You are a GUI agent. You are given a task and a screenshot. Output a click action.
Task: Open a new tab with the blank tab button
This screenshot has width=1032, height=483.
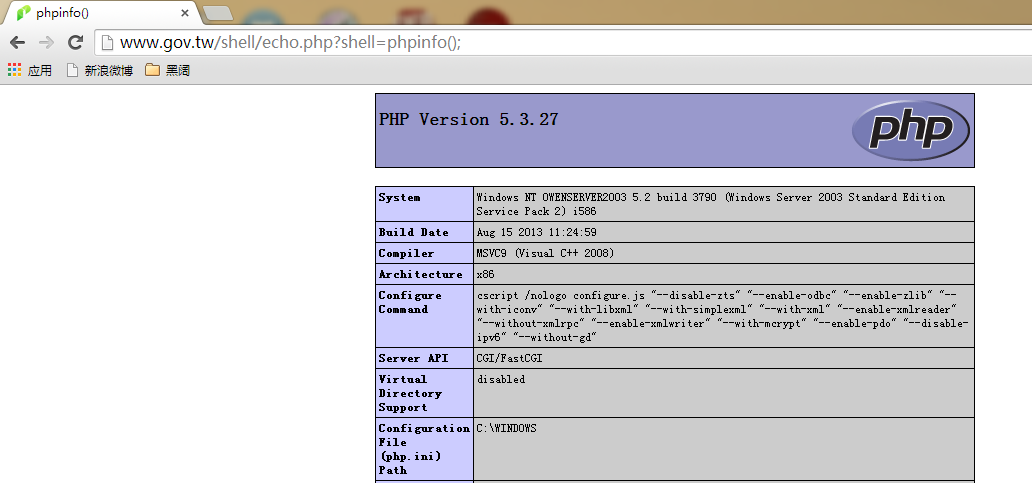tap(218, 13)
